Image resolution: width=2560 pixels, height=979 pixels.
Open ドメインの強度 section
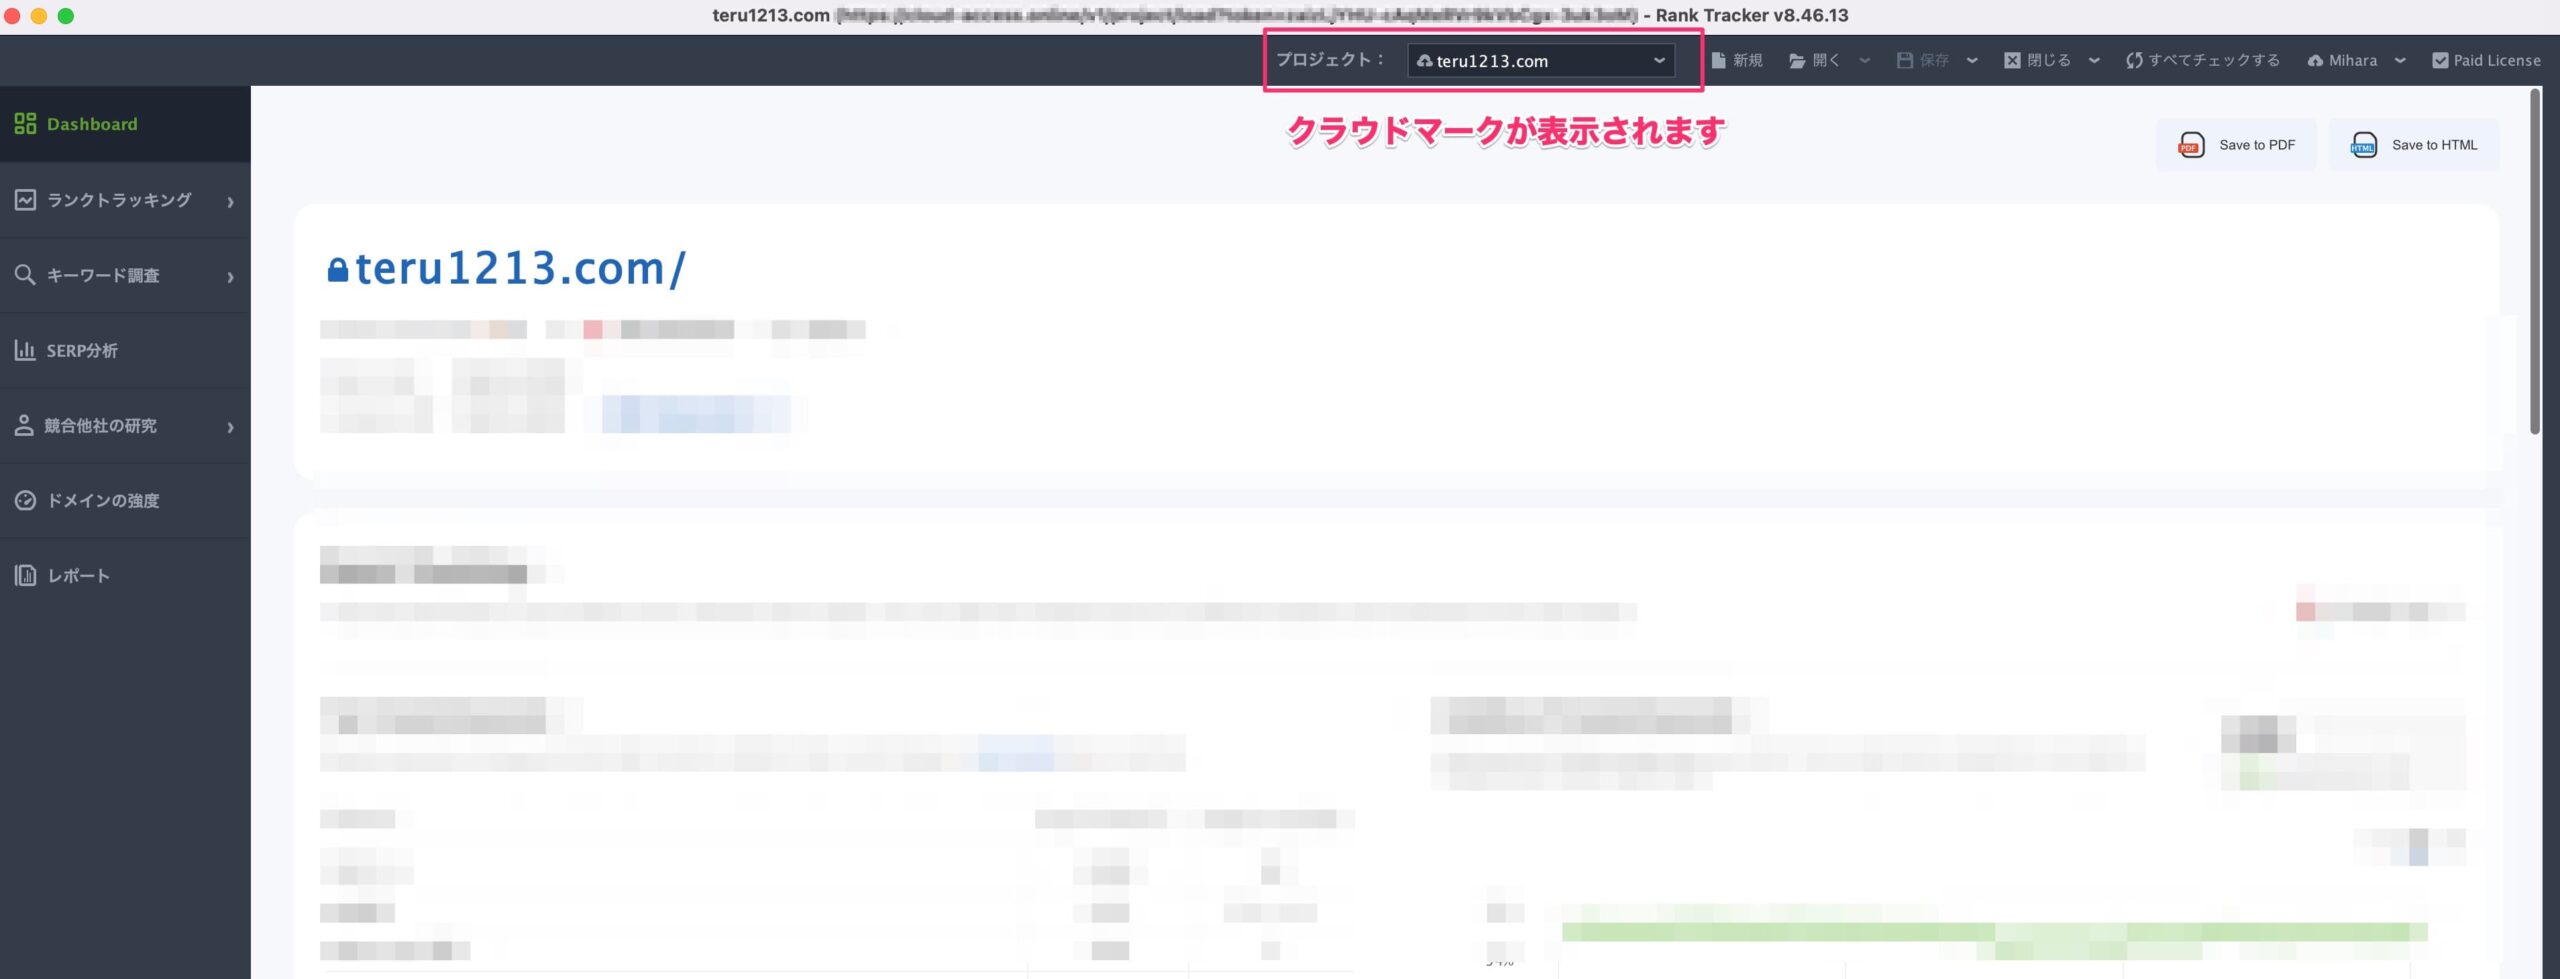(125, 500)
